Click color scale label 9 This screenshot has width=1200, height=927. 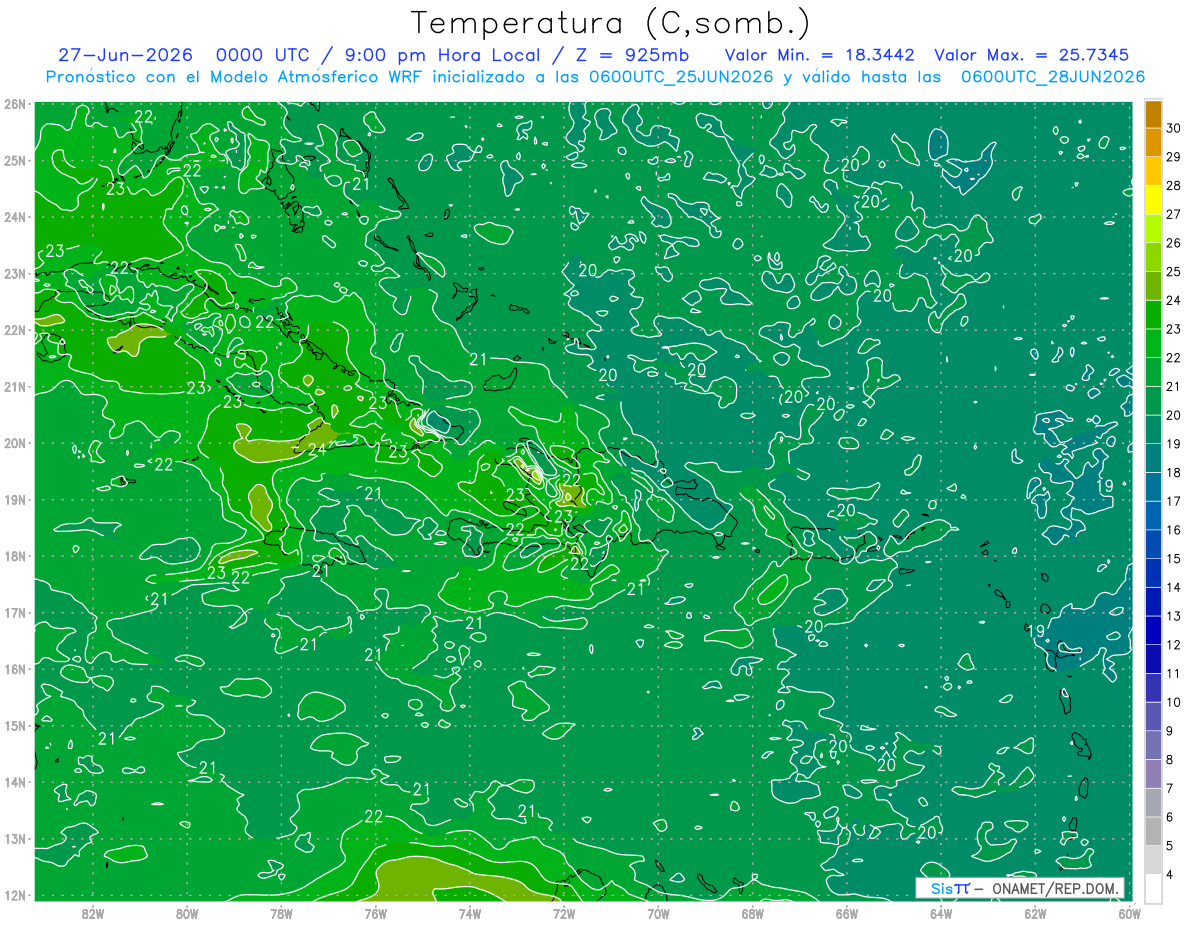pyautogui.click(x=1171, y=730)
